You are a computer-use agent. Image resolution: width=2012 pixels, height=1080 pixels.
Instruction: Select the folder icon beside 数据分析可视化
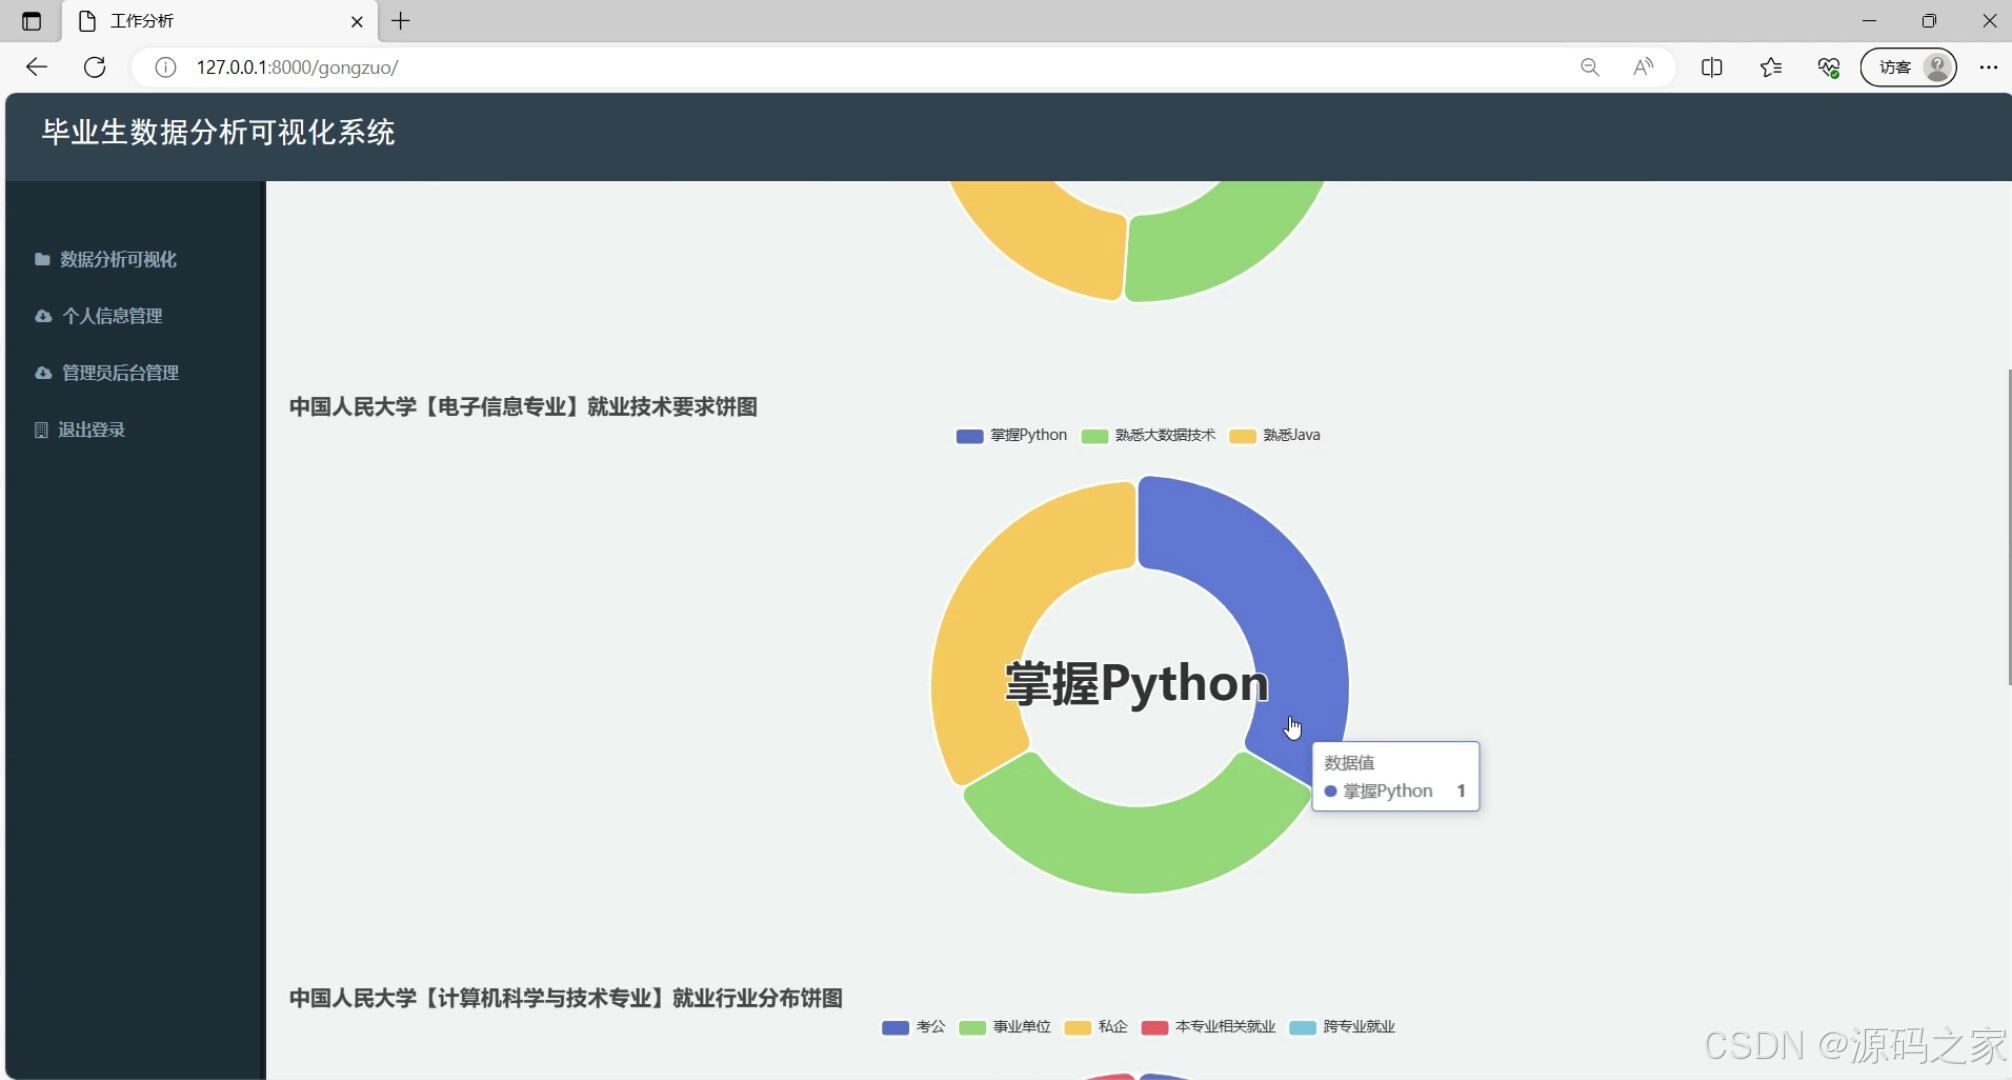pos(41,259)
